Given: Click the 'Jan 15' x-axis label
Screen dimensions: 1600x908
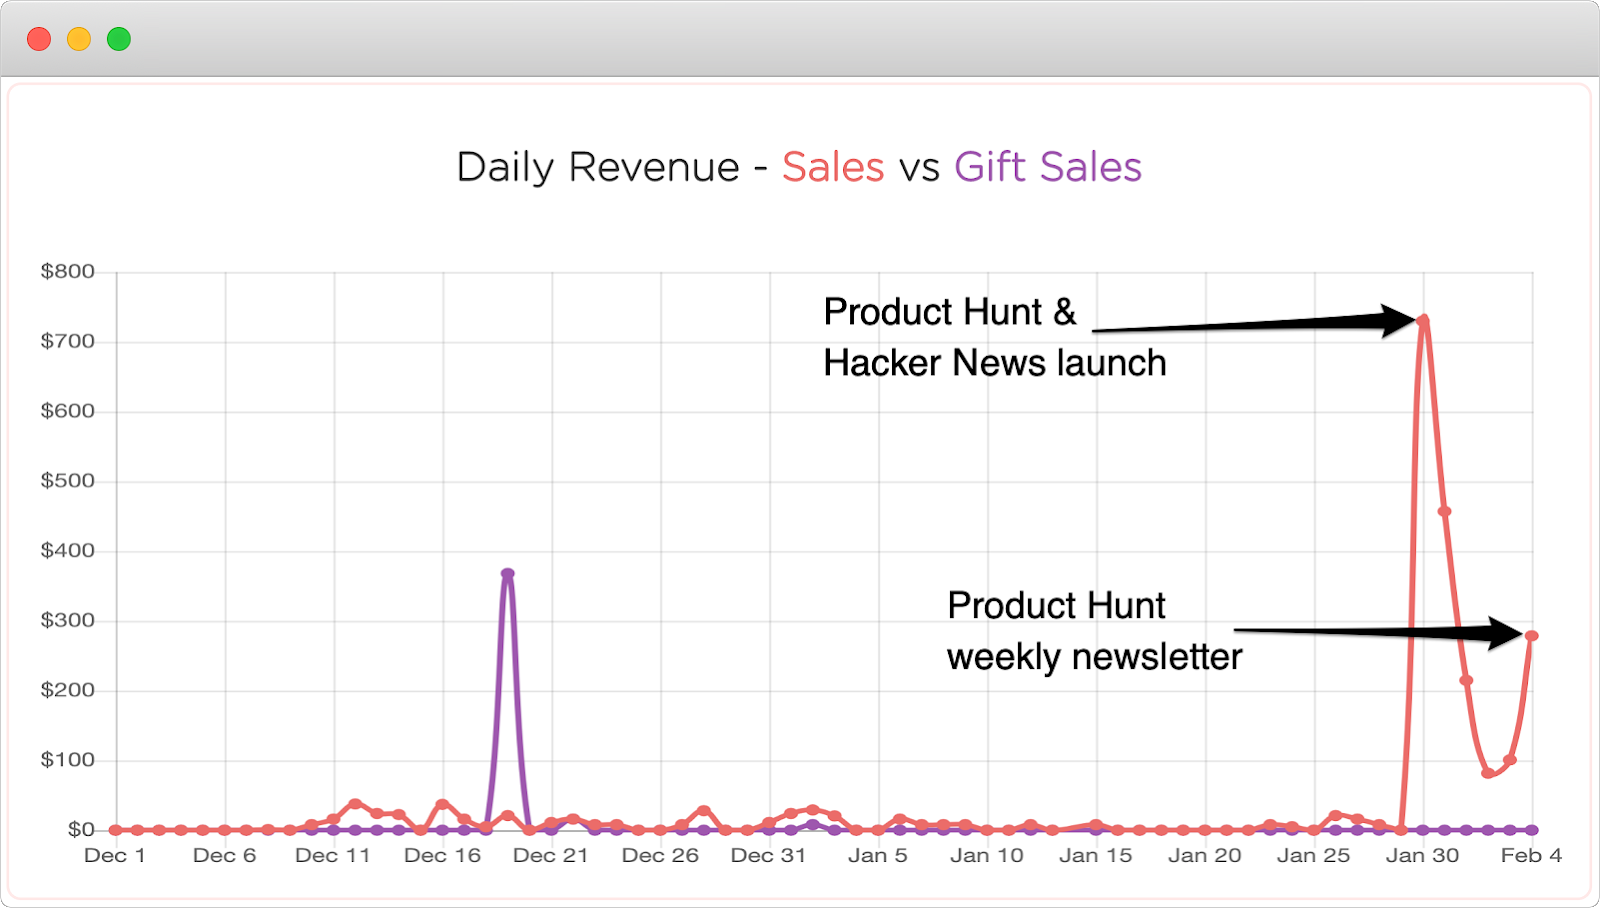Looking at the screenshot, I should [x=1096, y=856].
